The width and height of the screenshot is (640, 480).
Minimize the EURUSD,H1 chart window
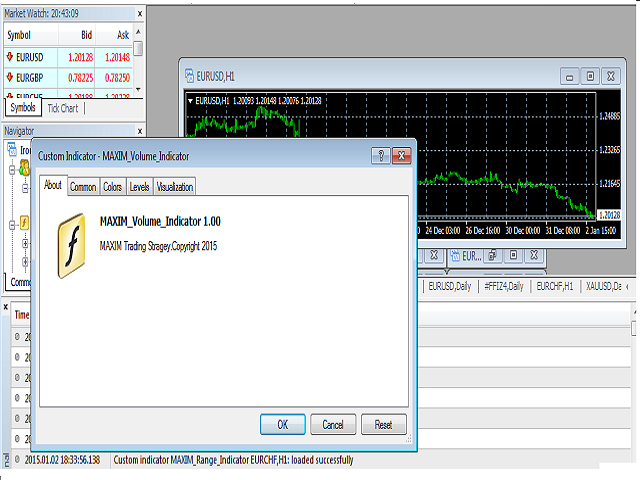pyautogui.click(x=569, y=77)
